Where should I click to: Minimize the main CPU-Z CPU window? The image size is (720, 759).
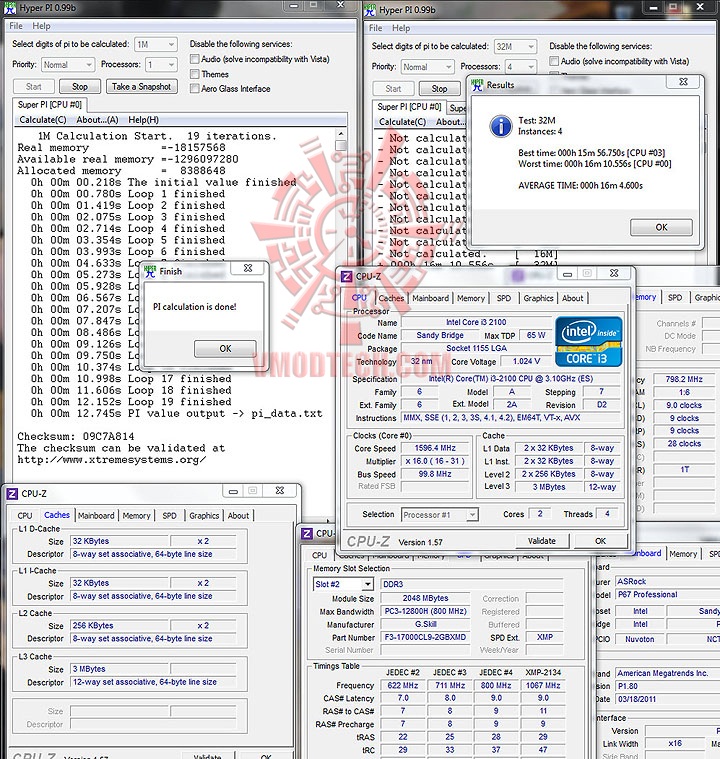pyautogui.click(x=567, y=273)
